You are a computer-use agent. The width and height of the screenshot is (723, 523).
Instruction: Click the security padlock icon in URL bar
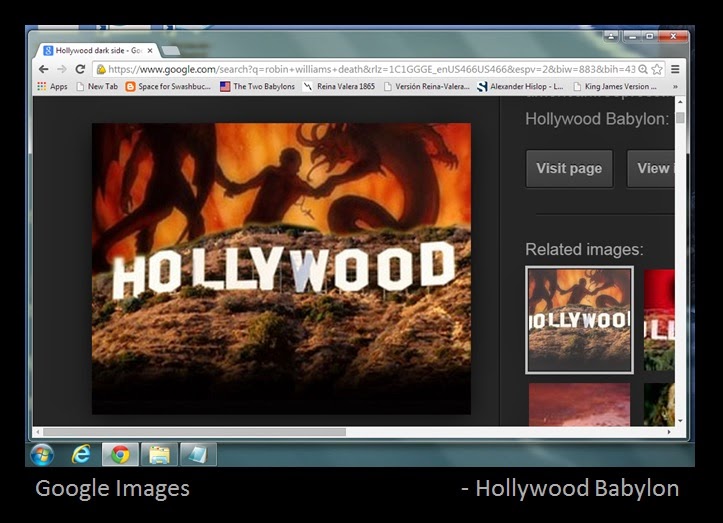click(101, 70)
